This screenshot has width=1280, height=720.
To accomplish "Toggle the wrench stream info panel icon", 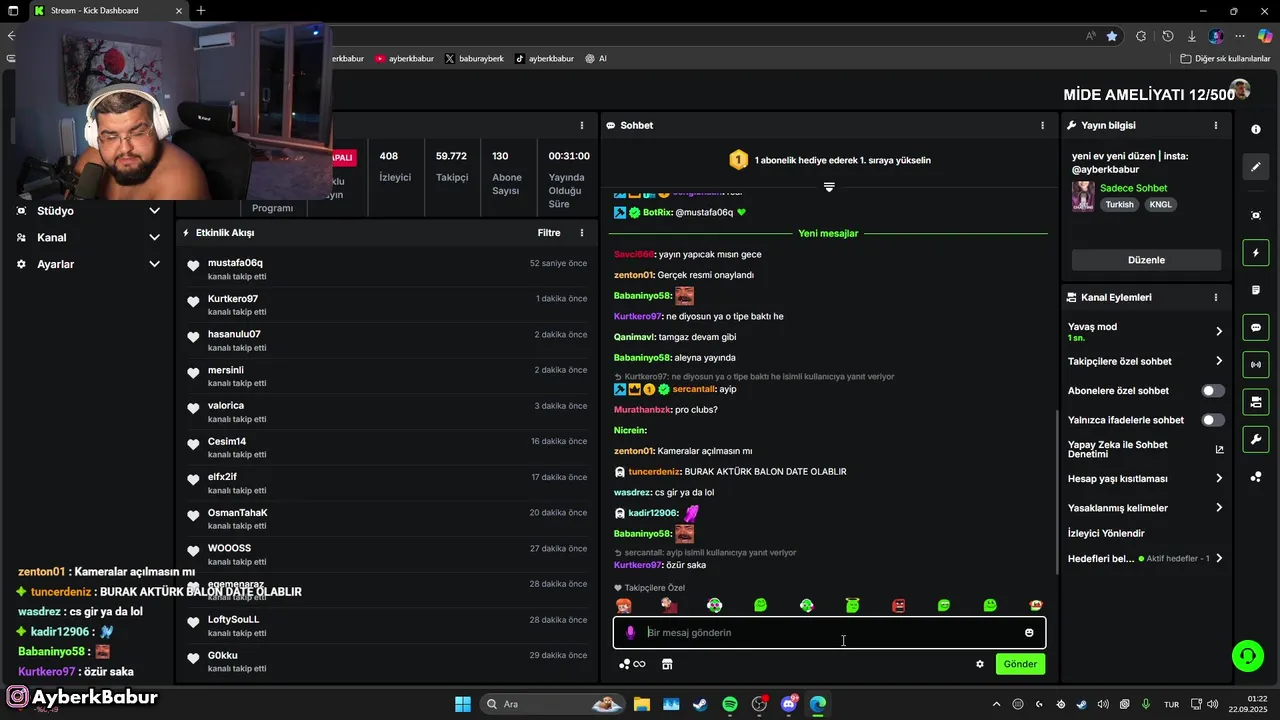I will point(1256,439).
